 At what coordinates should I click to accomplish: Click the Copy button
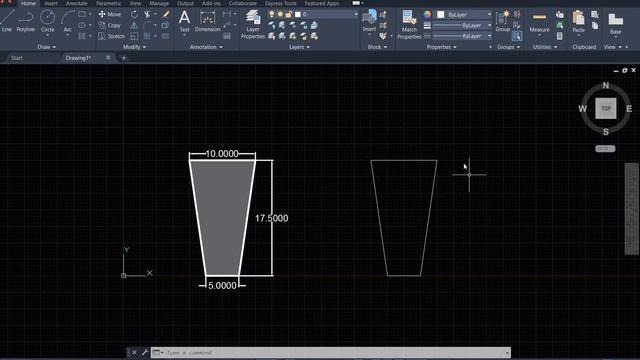tap(109, 25)
